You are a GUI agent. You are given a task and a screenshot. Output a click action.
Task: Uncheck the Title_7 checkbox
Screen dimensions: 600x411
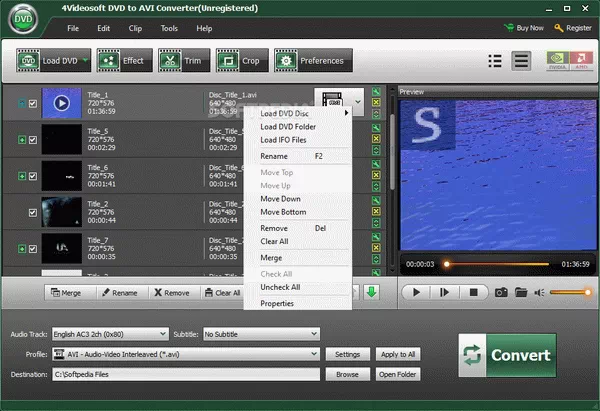33,249
